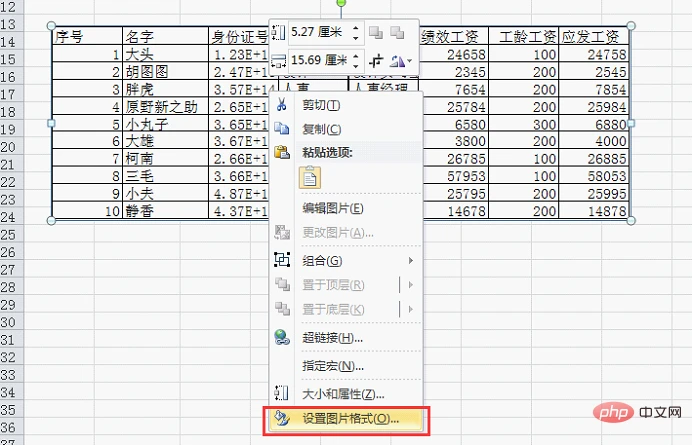Image resolution: width=692 pixels, height=445 pixels.
Task: Select row header 20
Action: coord(9,147)
